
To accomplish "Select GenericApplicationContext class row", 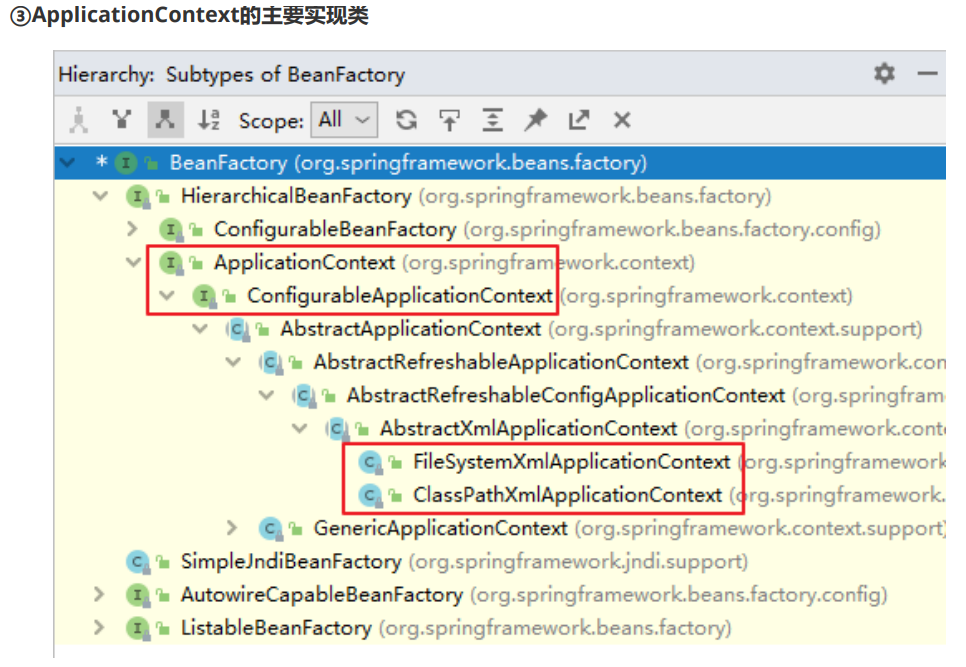I will 500,528.
